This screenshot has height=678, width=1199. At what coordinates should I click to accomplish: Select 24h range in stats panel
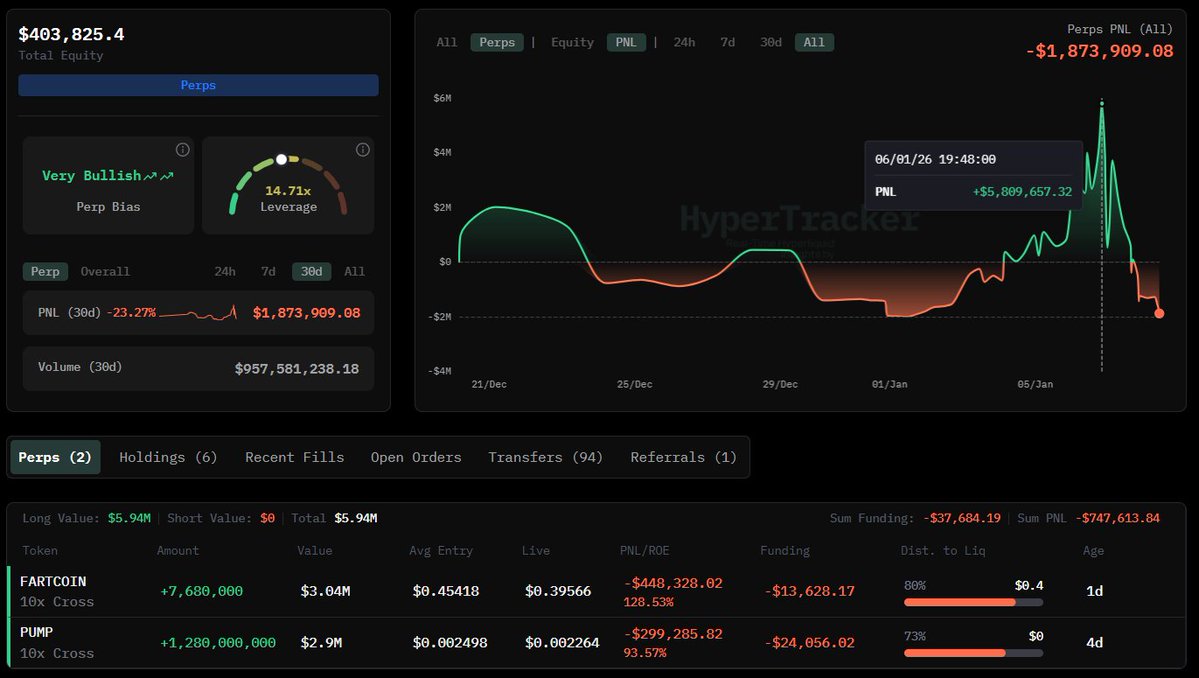pos(225,271)
